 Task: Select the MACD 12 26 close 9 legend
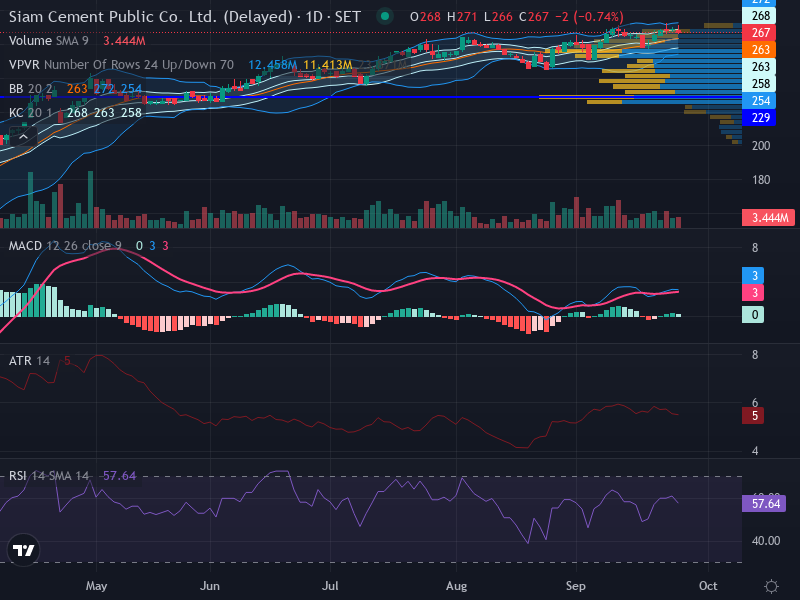(65, 246)
